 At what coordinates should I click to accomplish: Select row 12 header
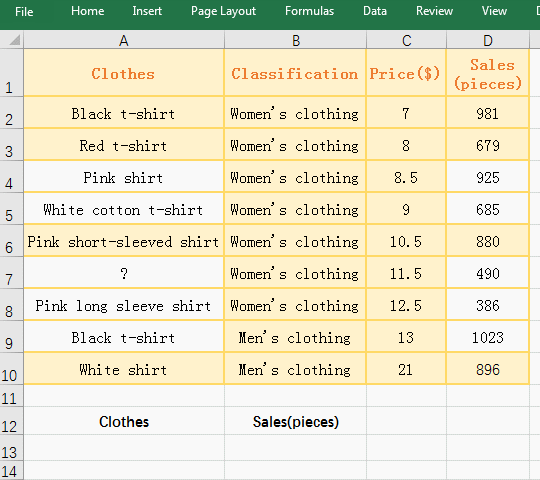[x=11, y=421]
